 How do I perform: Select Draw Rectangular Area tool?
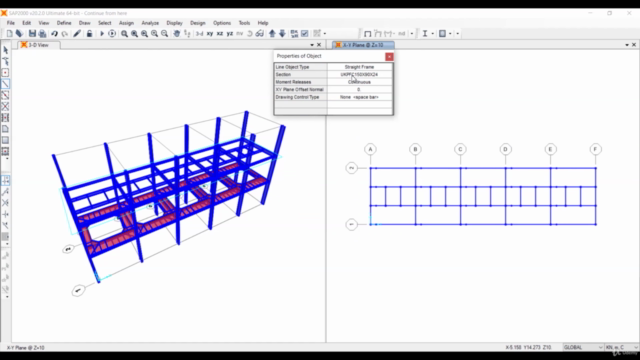[5, 140]
